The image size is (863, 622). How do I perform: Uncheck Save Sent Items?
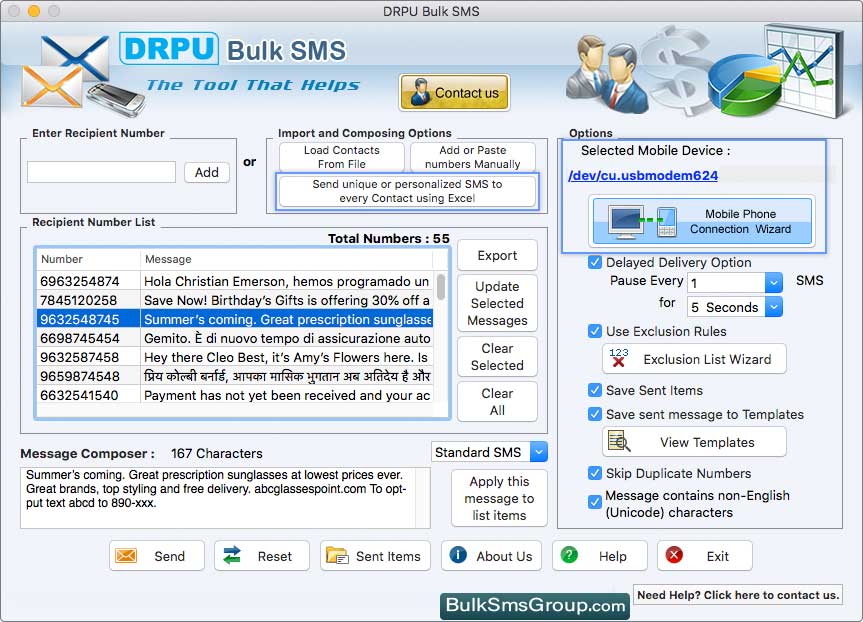click(x=594, y=390)
